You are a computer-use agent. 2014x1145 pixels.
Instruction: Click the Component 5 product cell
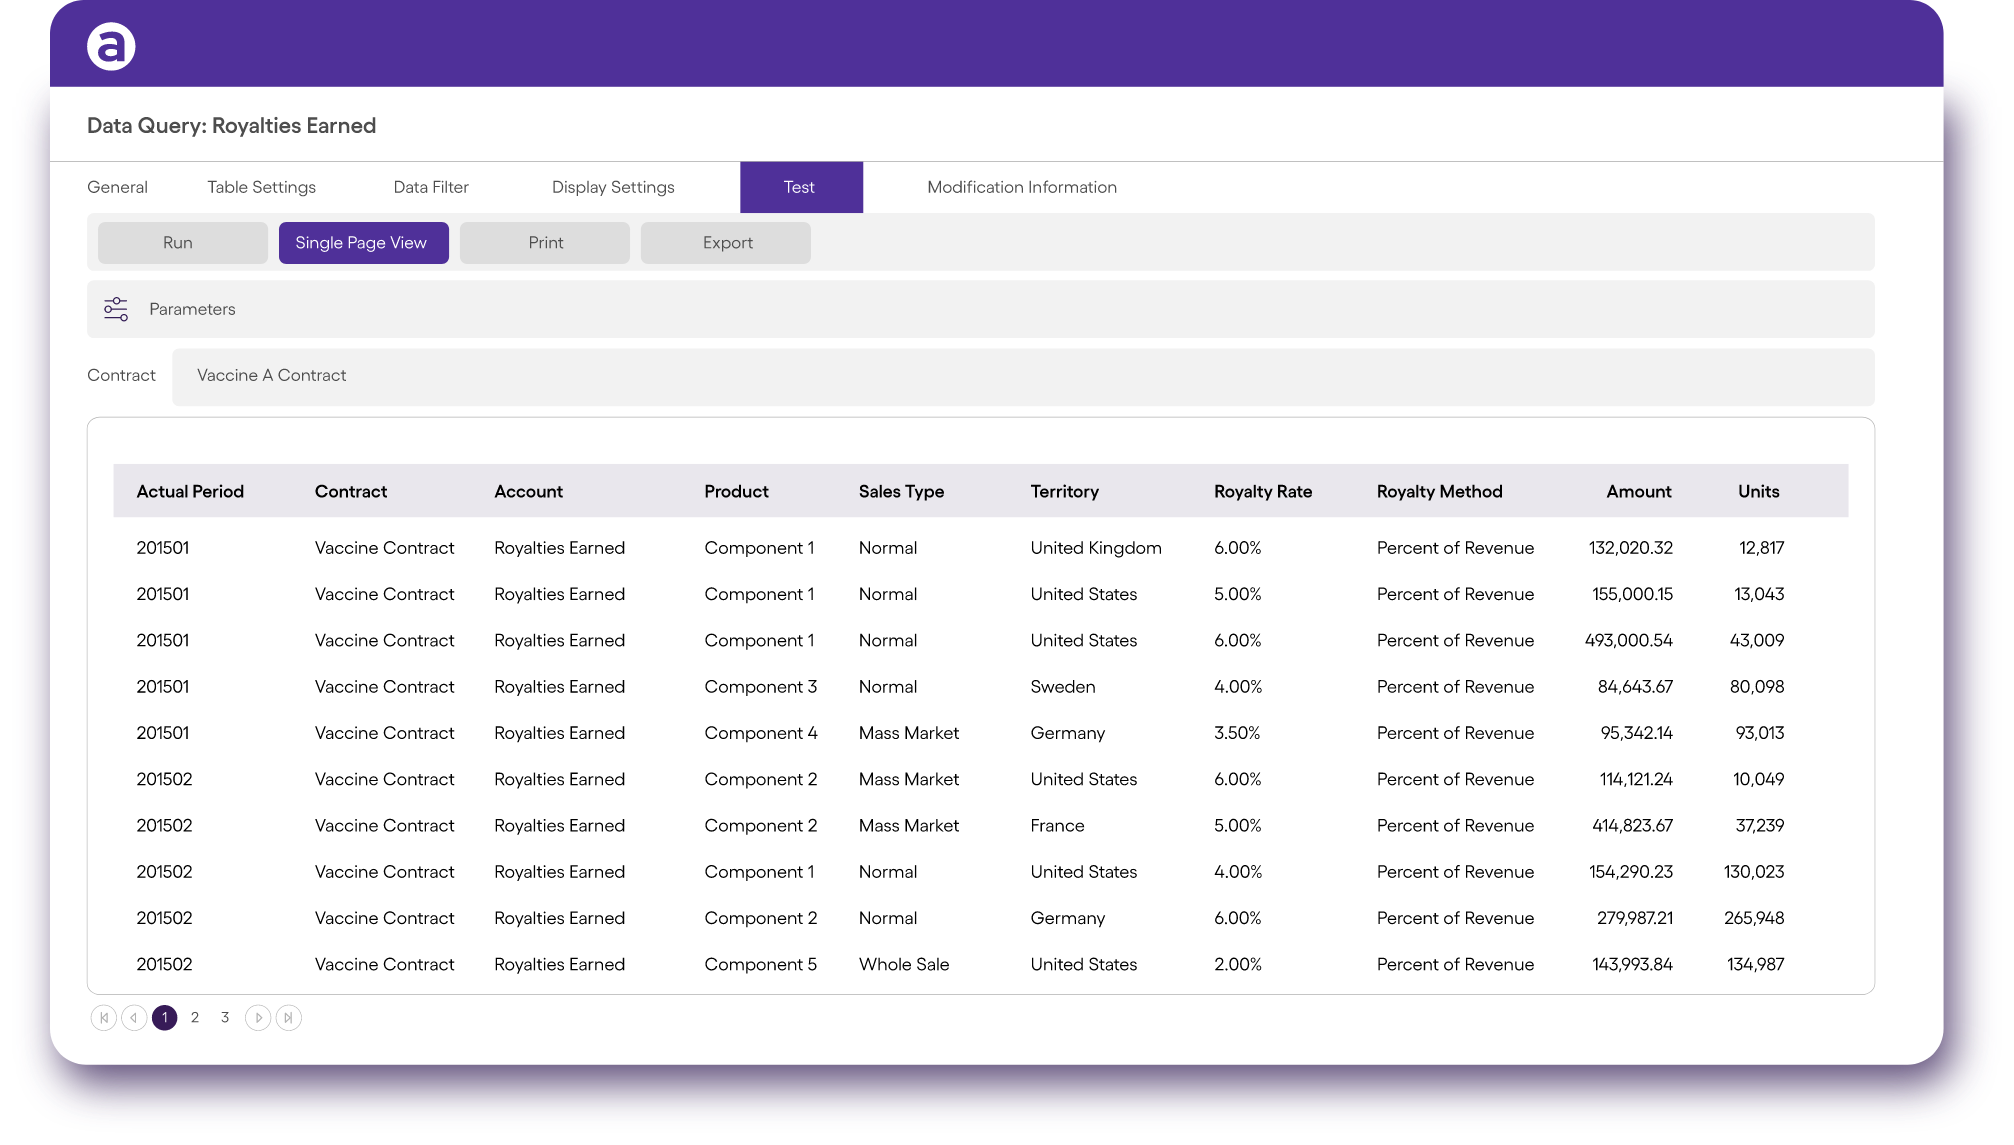click(x=760, y=965)
